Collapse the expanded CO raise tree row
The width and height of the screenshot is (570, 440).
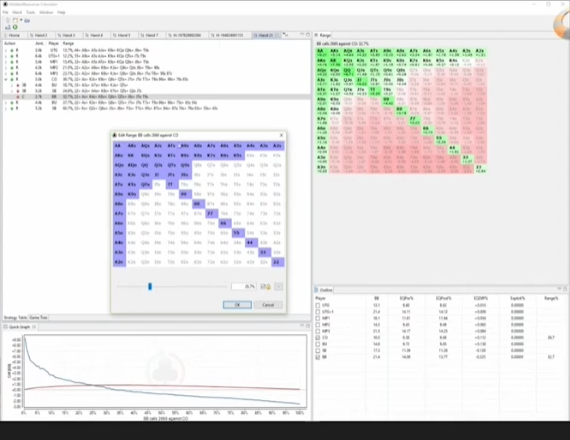tap(6, 79)
